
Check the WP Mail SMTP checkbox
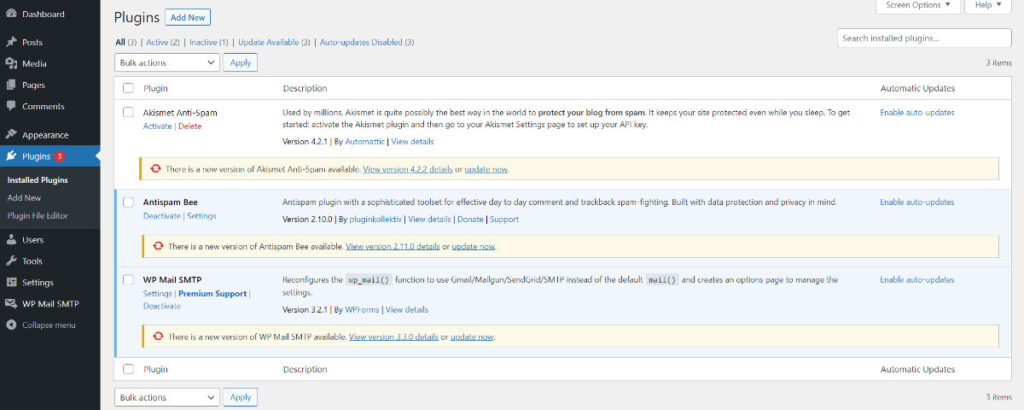128,280
